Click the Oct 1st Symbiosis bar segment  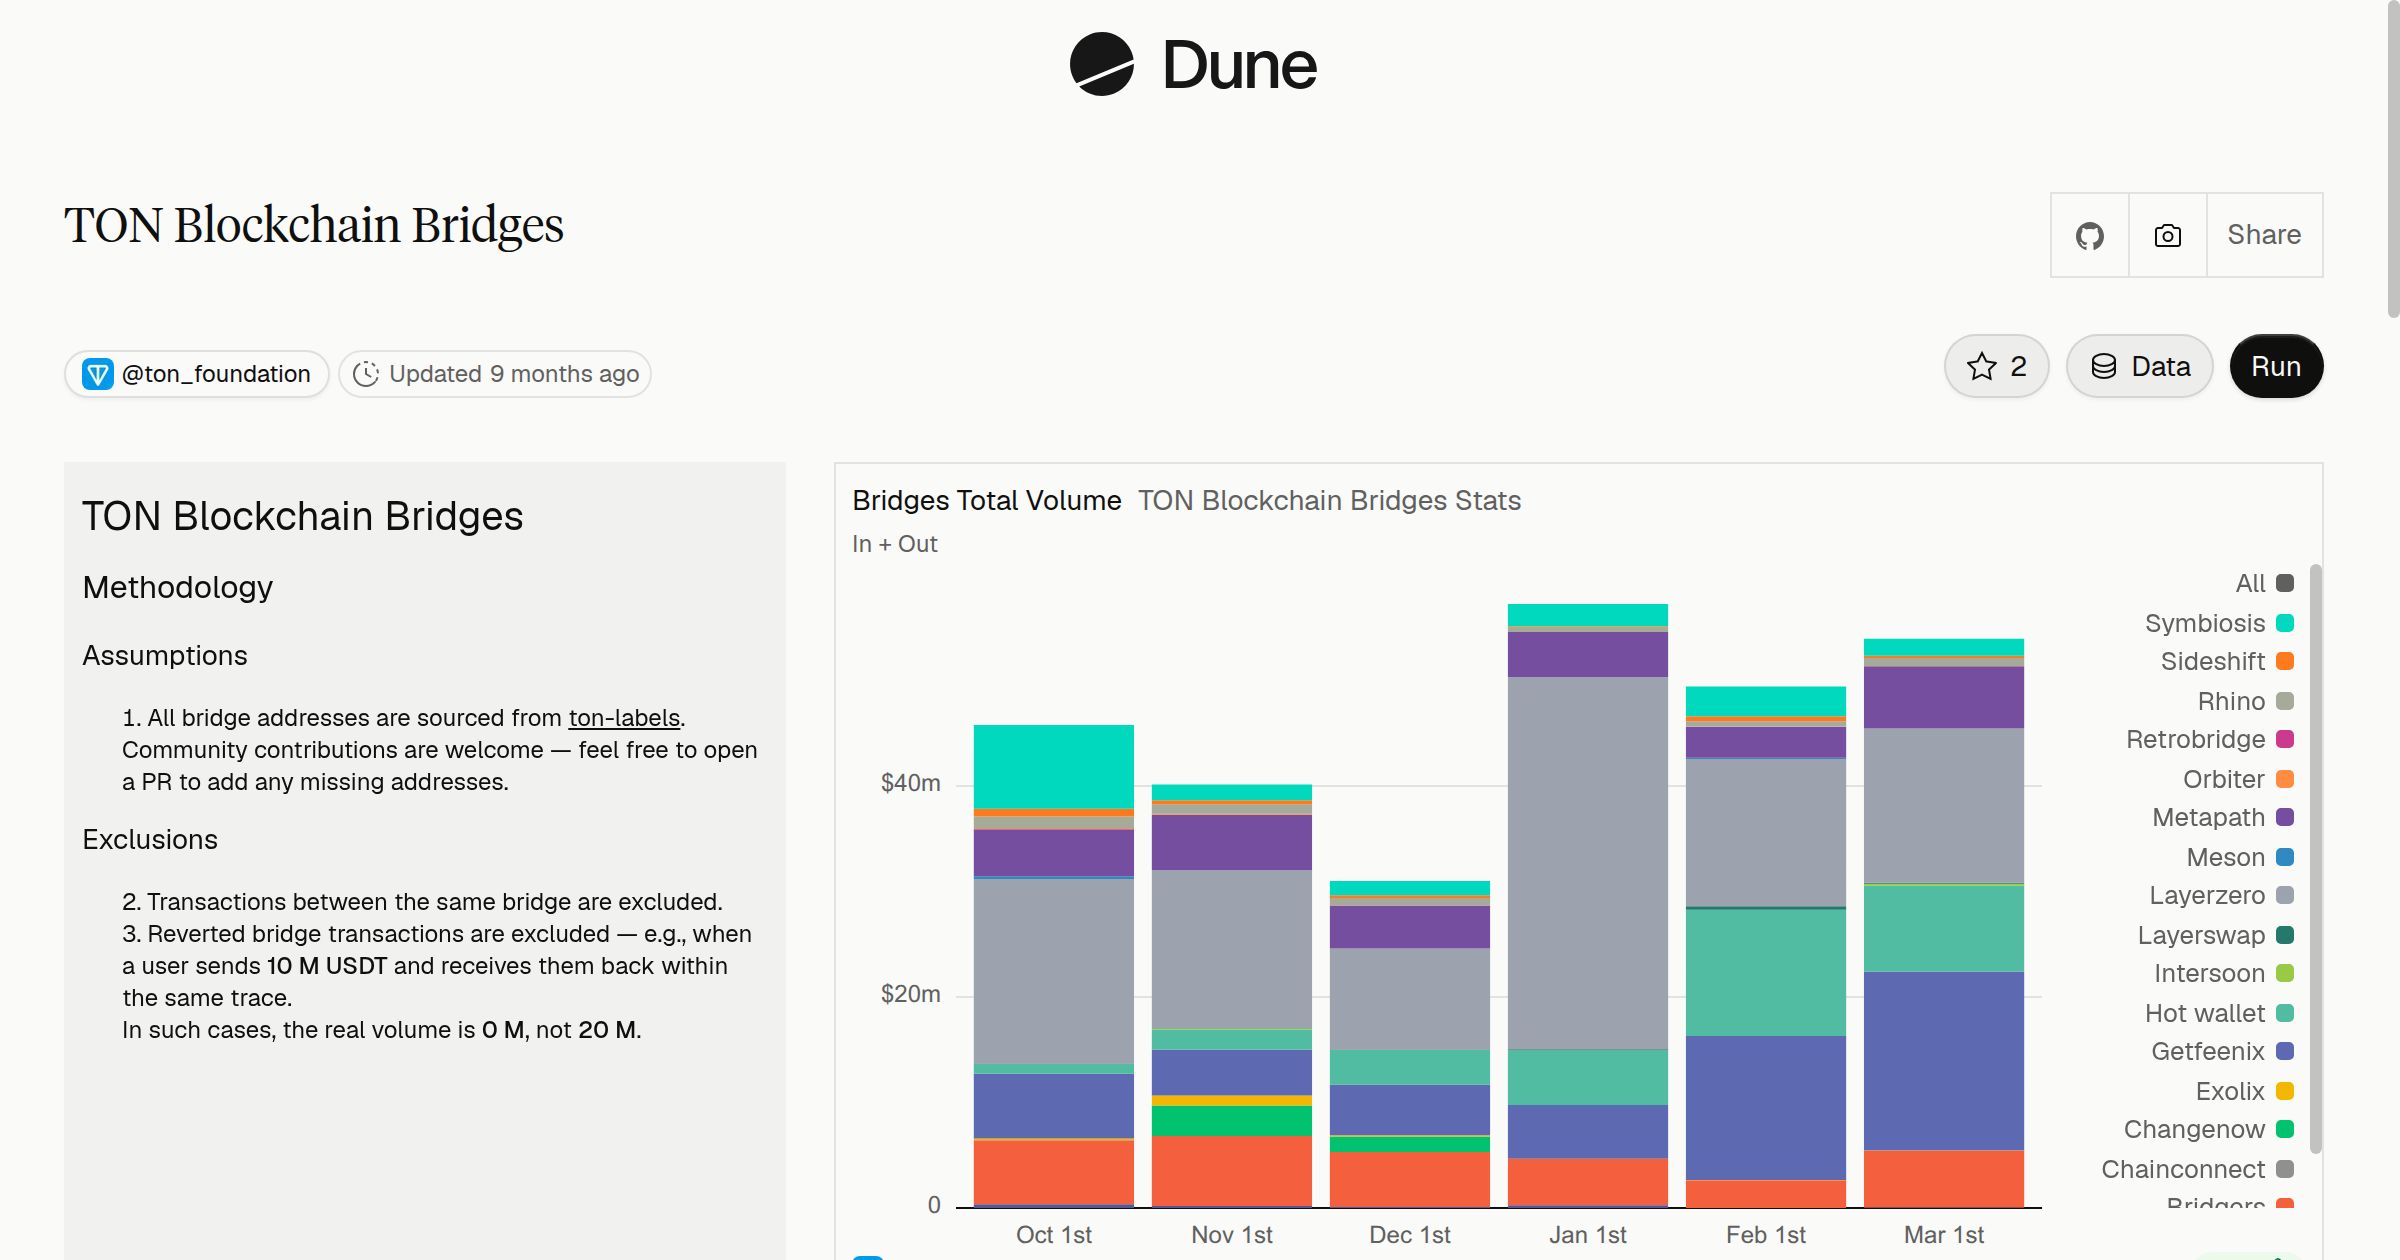point(1054,766)
